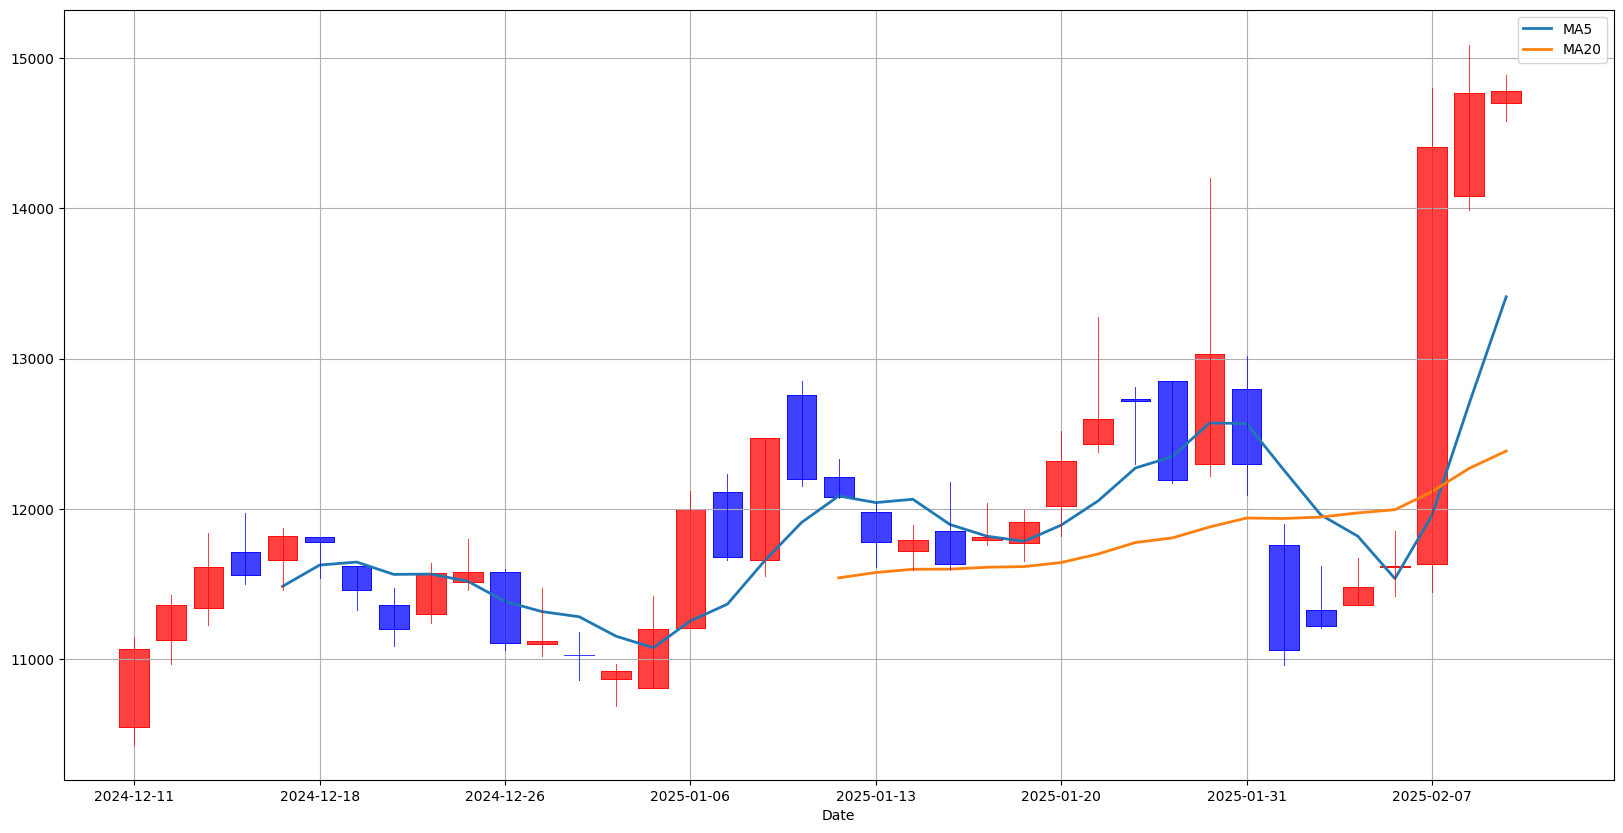
Task: Click the last red candlestick at far right
Action: tap(1506, 97)
